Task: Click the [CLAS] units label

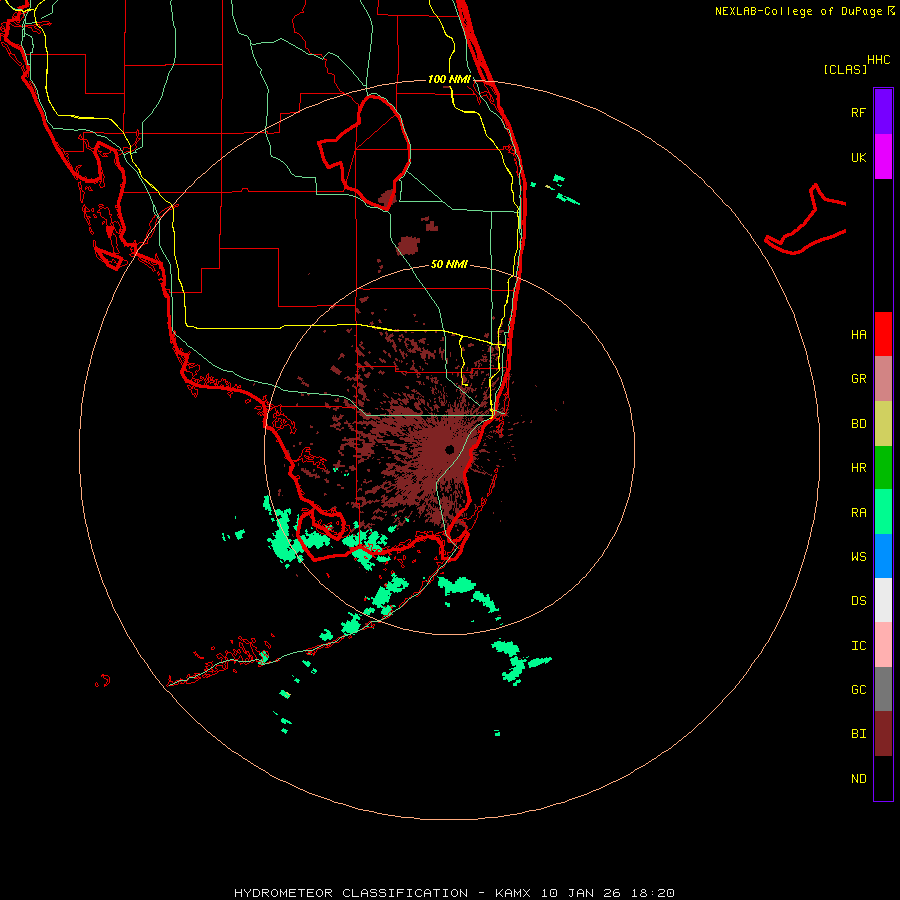Action: [x=845, y=69]
